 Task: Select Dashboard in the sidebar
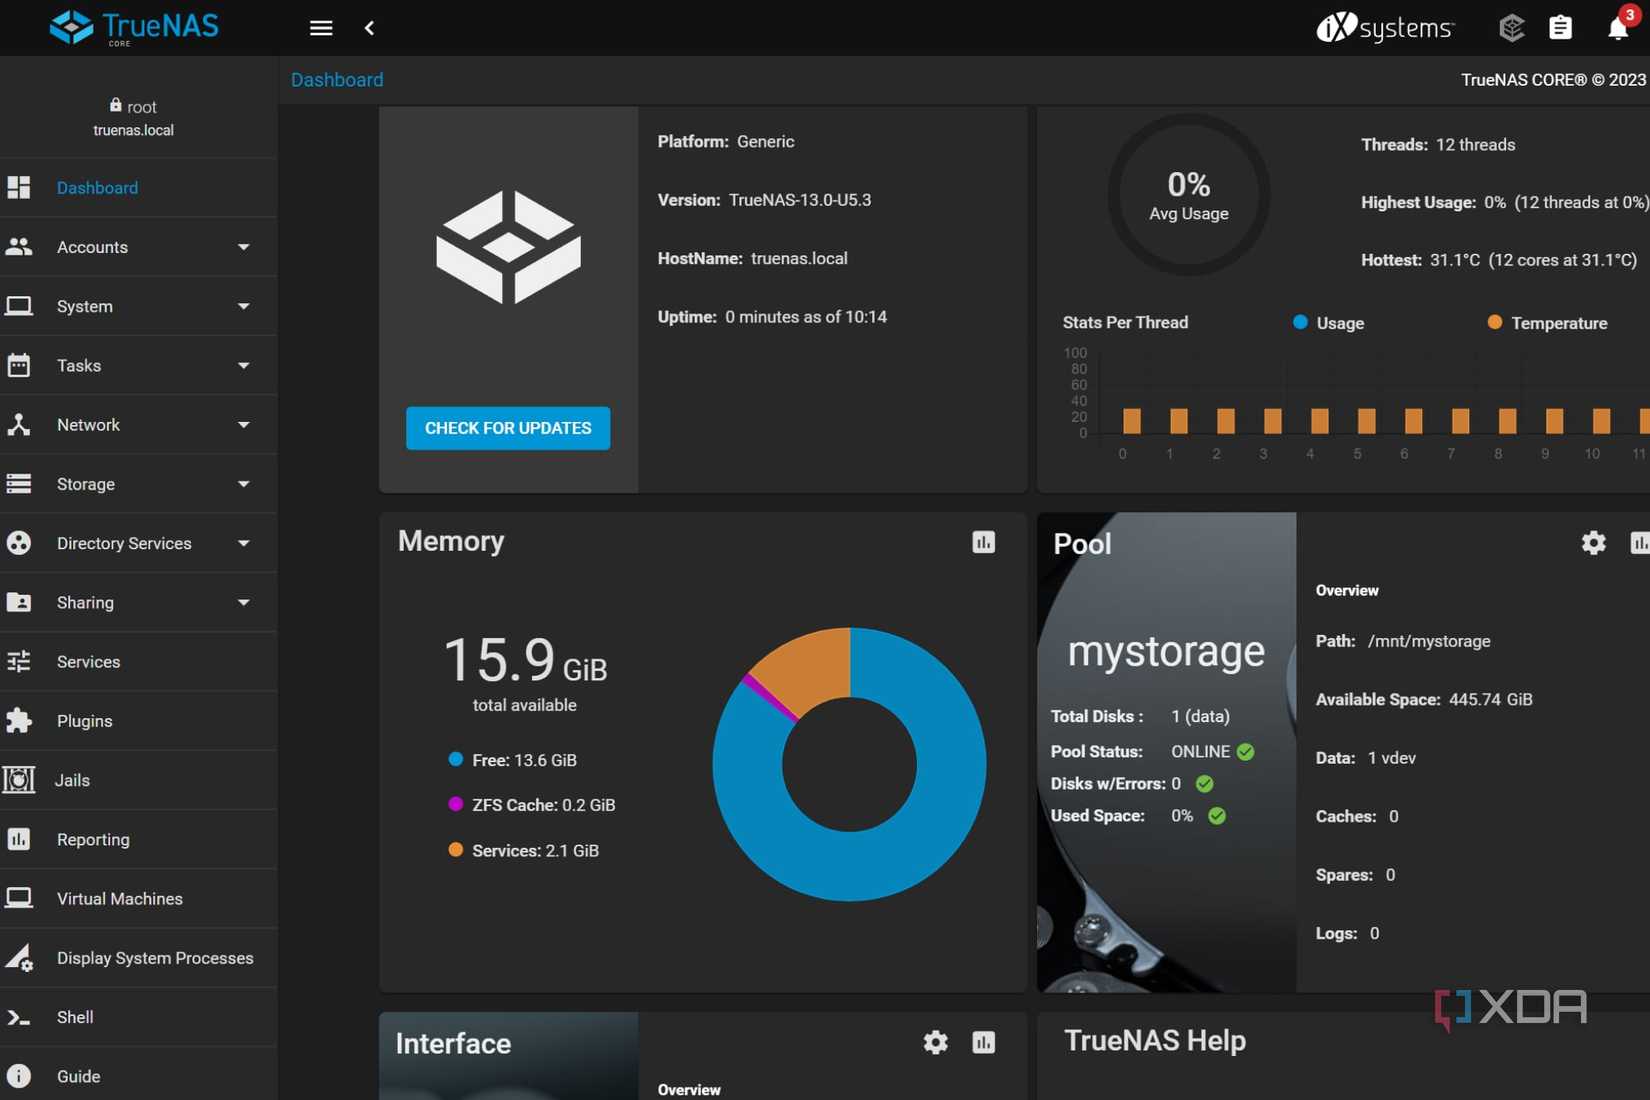[97, 187]
